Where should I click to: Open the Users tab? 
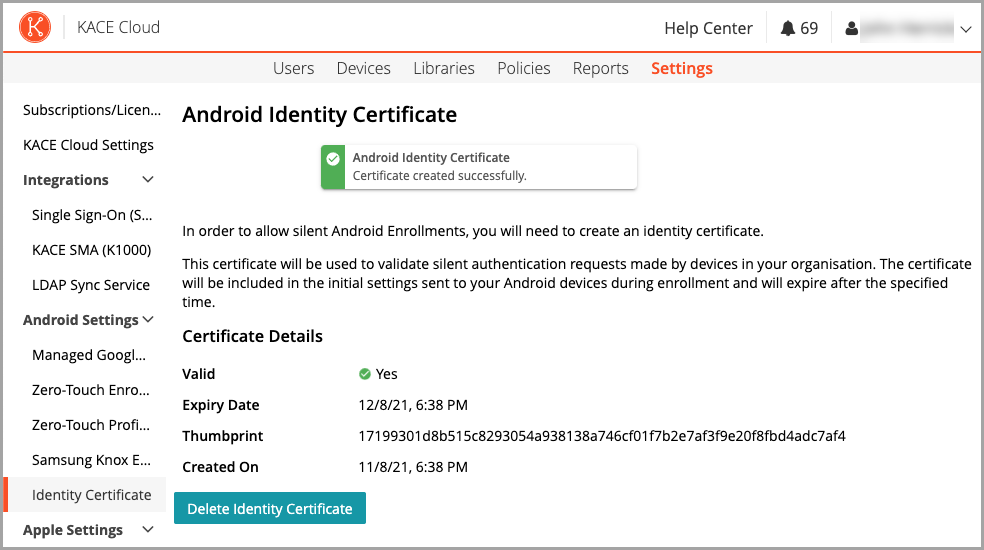293,68
